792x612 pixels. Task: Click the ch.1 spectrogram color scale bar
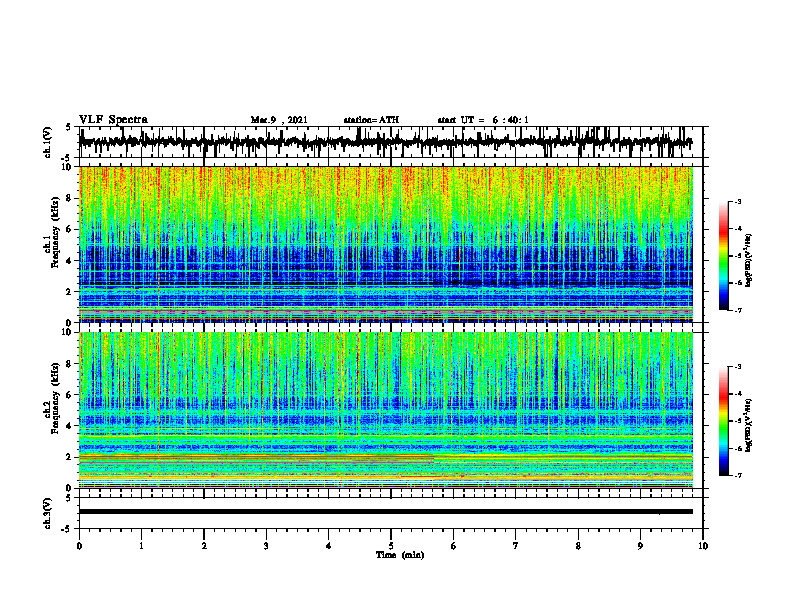click(x=724, y=256)
